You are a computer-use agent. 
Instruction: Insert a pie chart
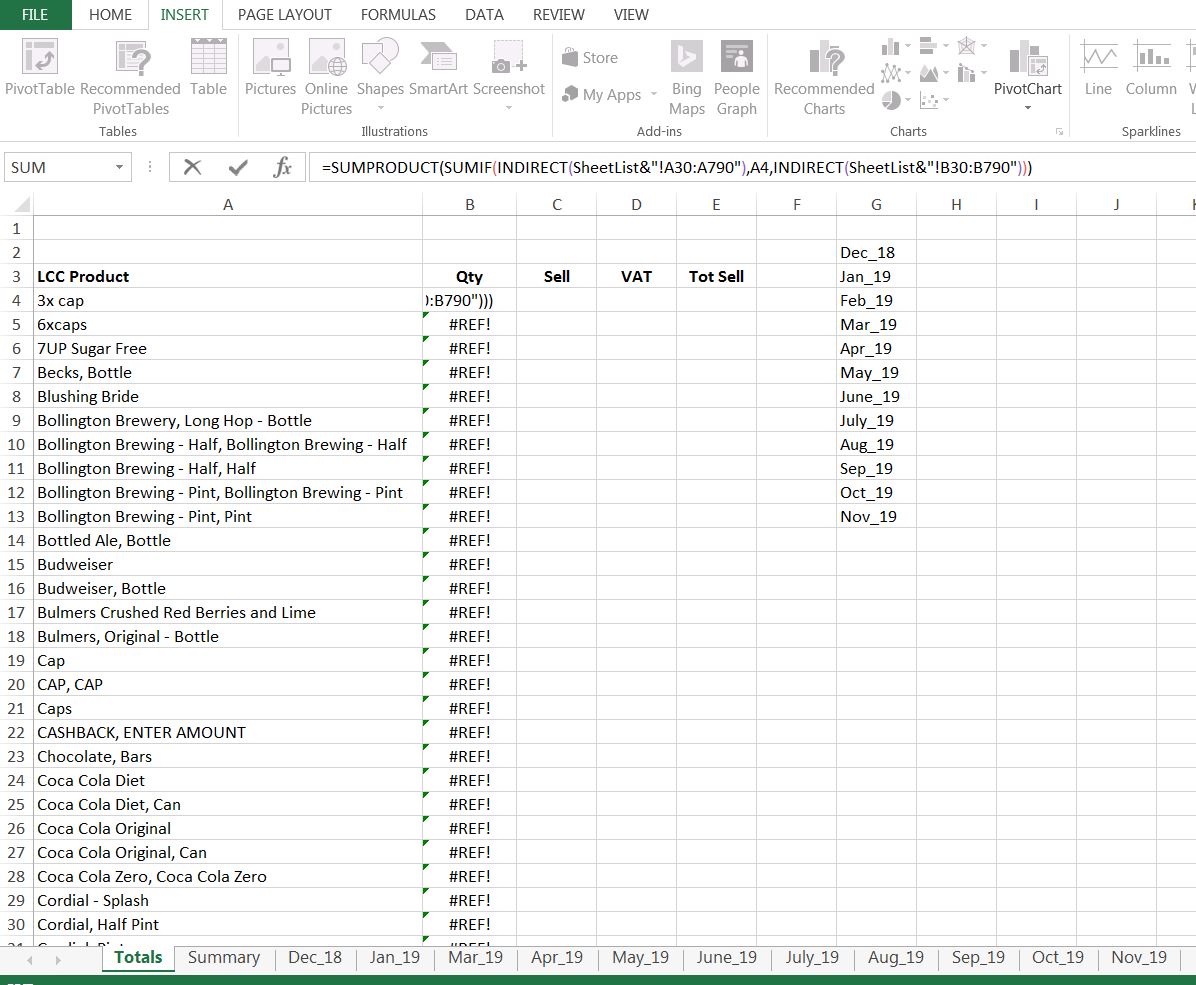click(891, 100)
